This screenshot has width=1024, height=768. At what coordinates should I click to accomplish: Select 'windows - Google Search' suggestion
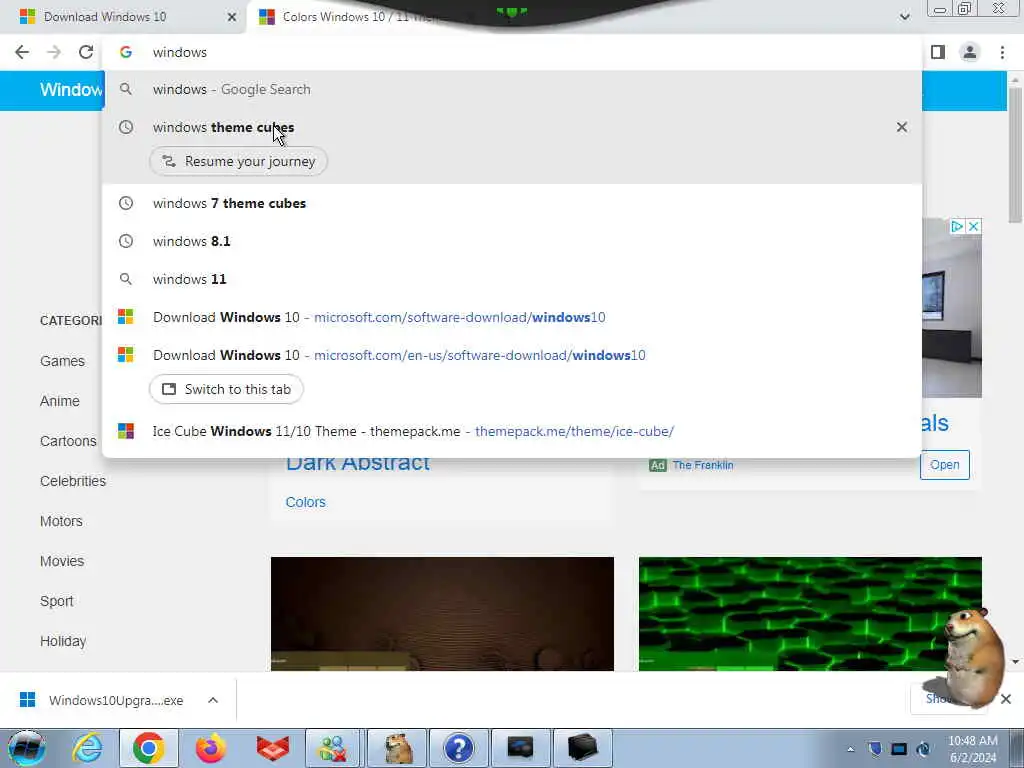click(x=512, y=89)
